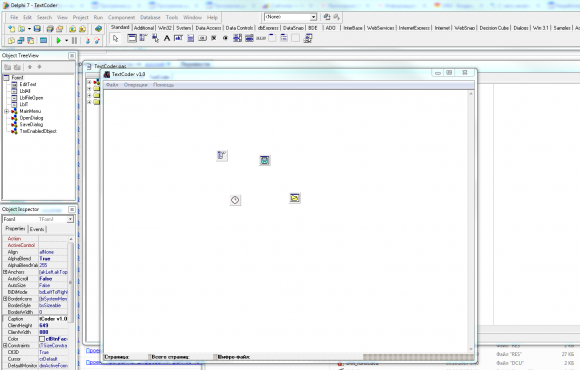Switch to the Win32 palette tab
580x370 pixels.
click(x=165, y=28)
